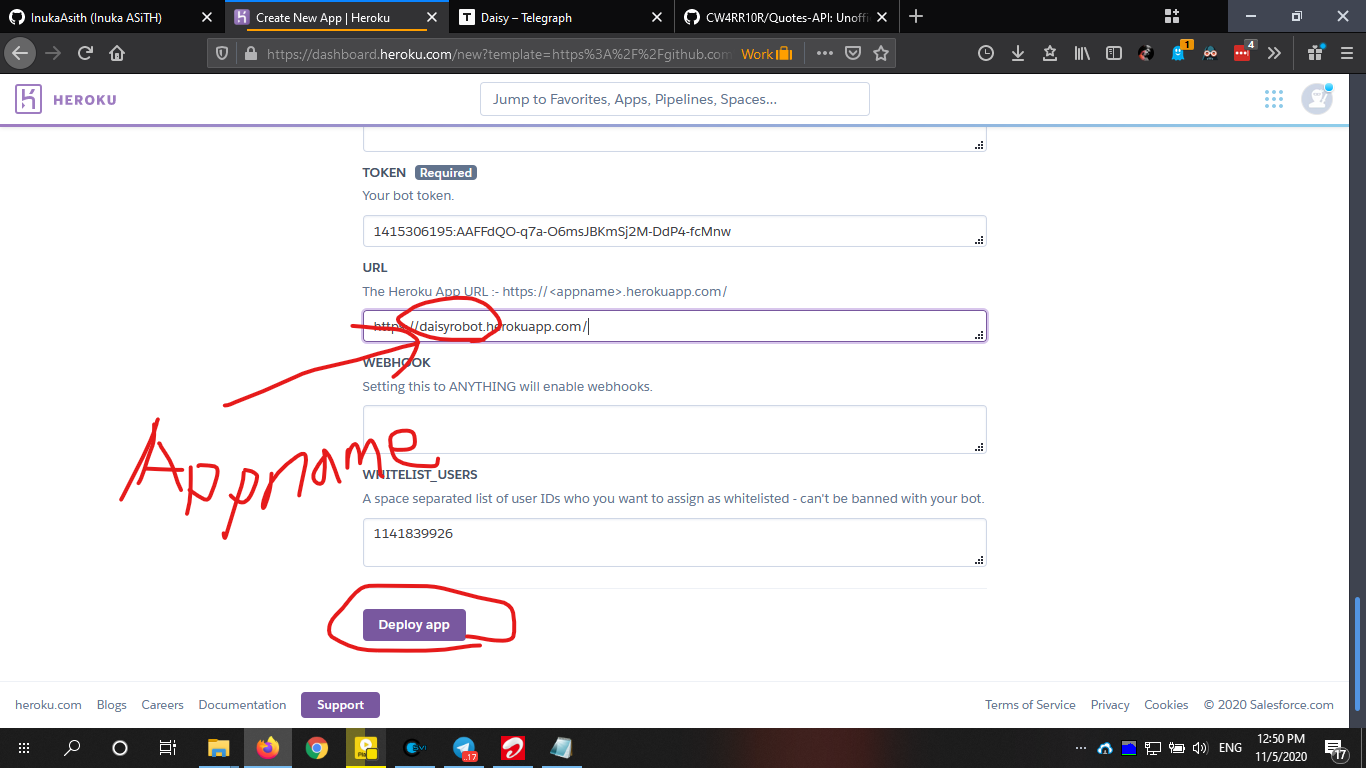Open the Ghostery extension with badge 1

(x=1179, y=52)
